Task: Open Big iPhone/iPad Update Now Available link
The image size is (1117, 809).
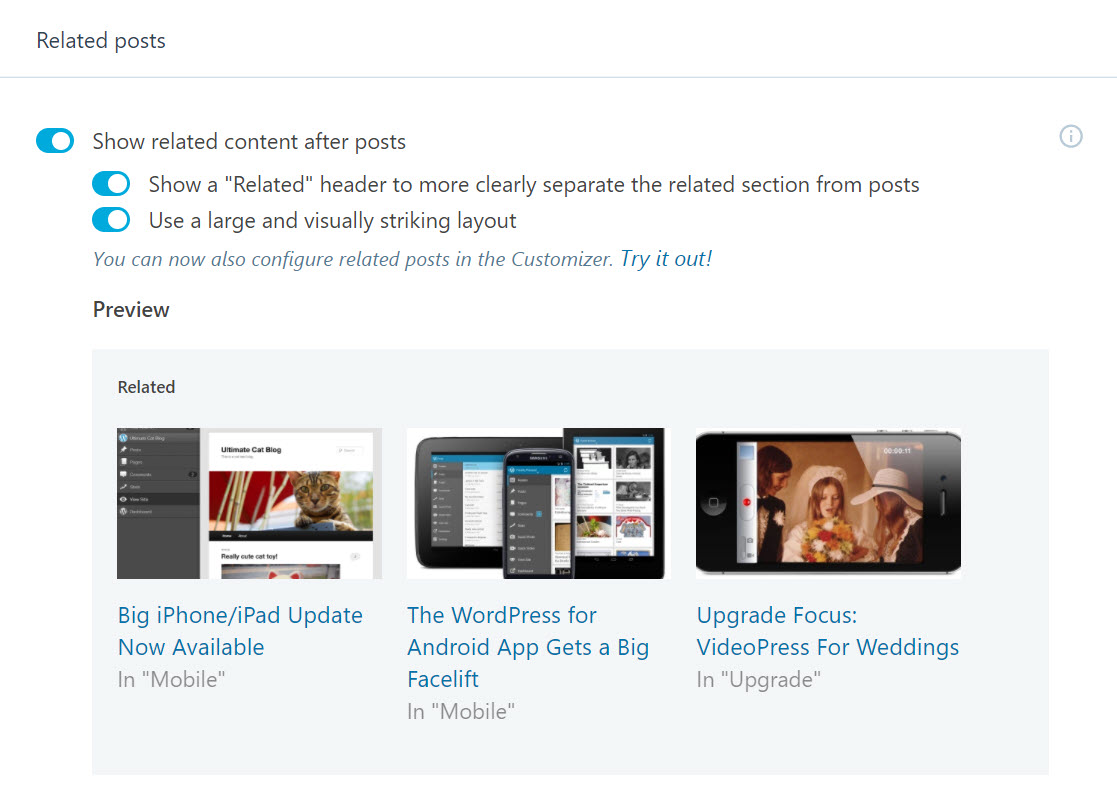Action: click(x=241, y=631)
